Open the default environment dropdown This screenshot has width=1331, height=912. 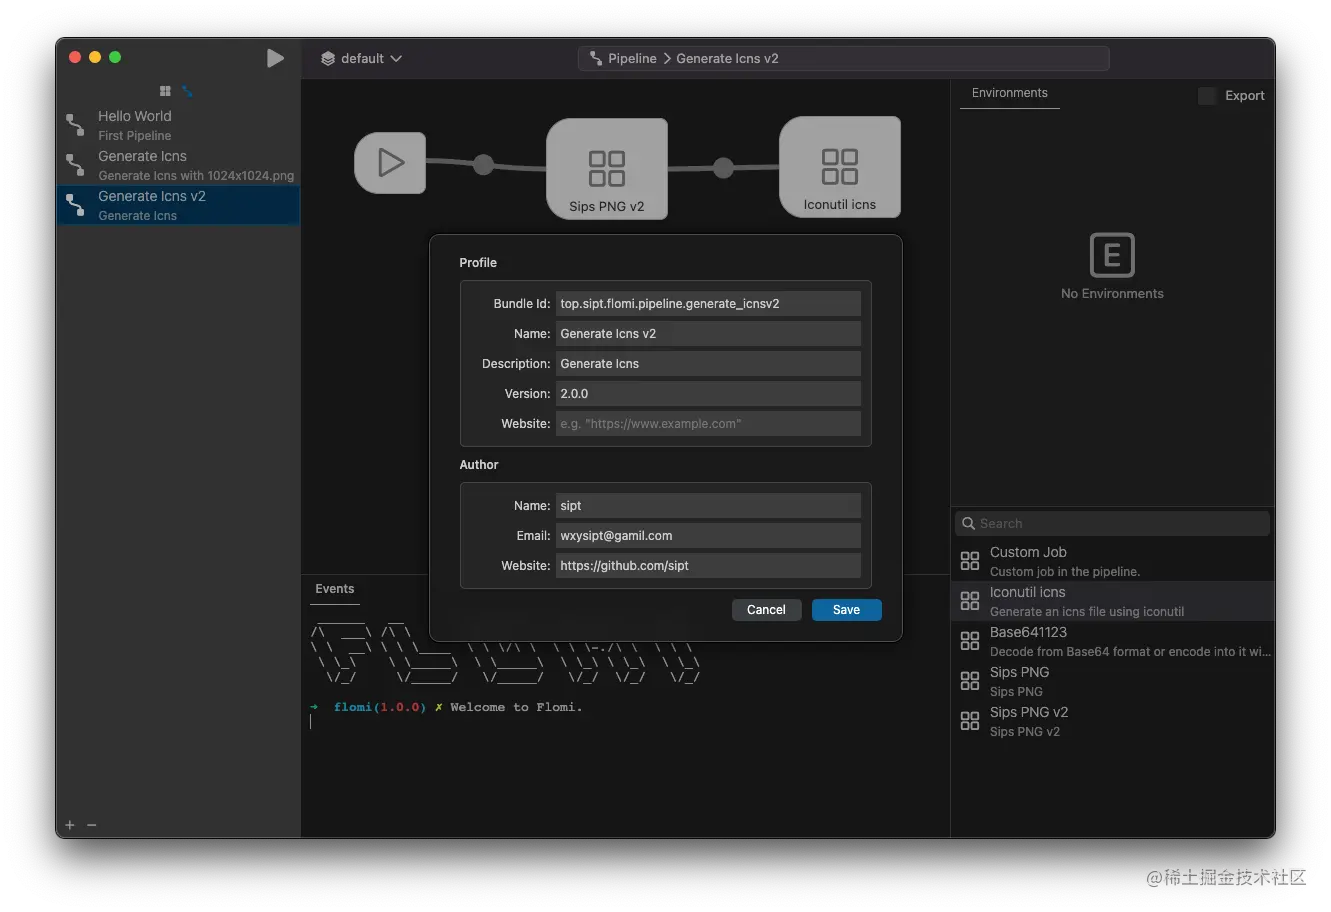(361, 58)
